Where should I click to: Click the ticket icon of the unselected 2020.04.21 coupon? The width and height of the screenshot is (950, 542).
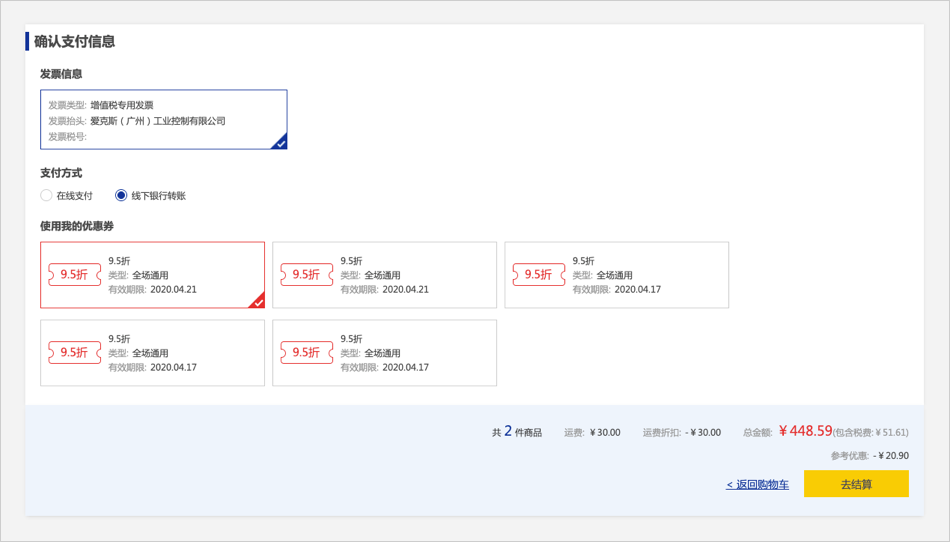point(307,274)
